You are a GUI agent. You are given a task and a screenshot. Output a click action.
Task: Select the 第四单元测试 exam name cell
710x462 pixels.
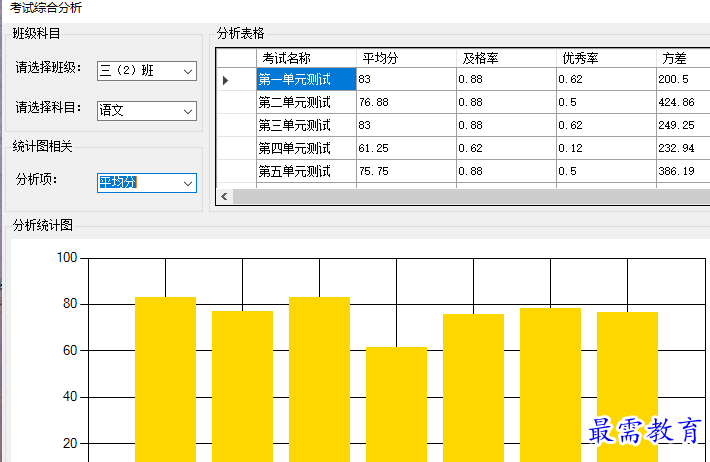(306, 148)
